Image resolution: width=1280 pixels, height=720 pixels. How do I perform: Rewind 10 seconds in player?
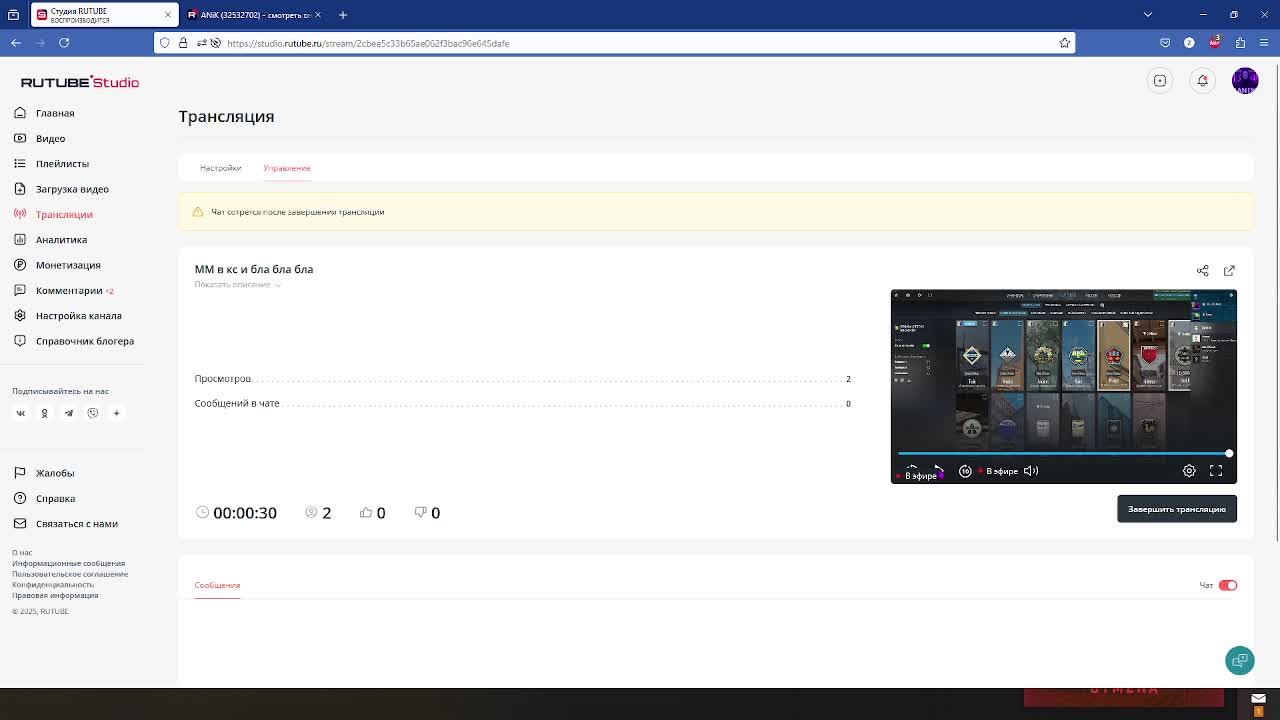pos(965,471)
